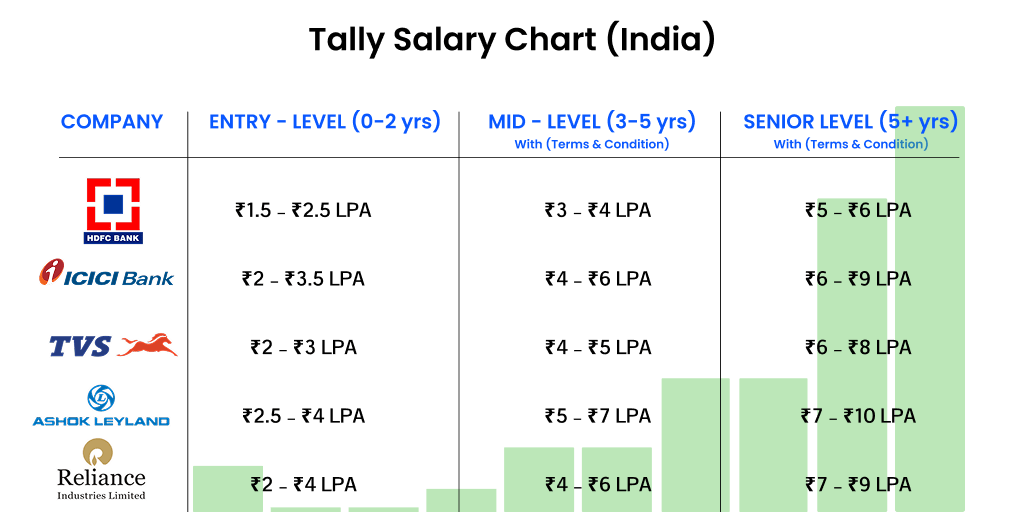
Task: Select HDFC senior salary ₹5 – ₹6 LPA
Action: pos(858,210)
